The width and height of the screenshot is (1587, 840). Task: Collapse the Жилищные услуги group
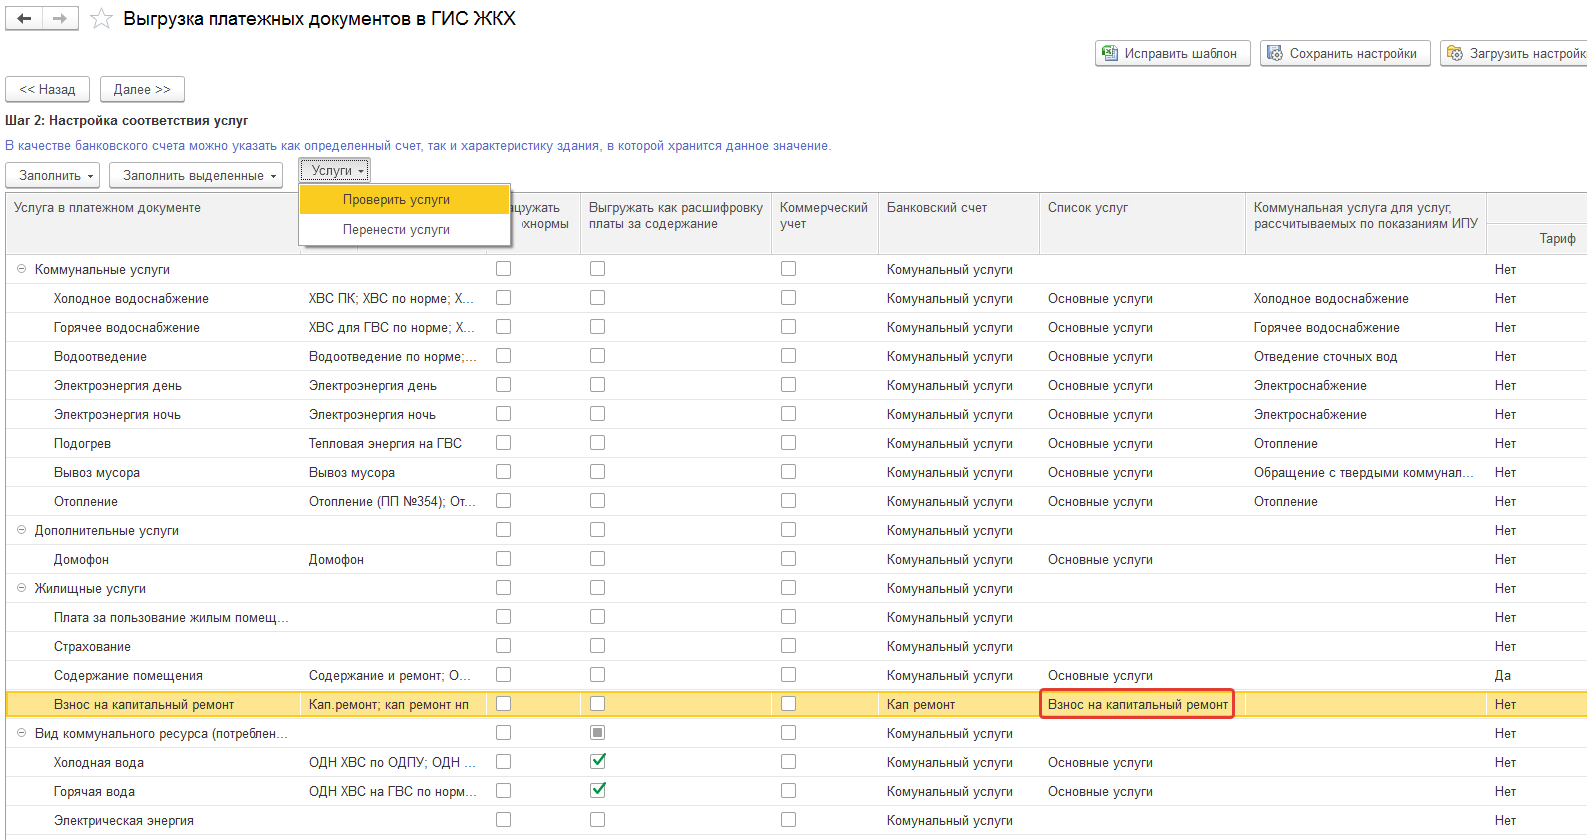pos(21,588)
